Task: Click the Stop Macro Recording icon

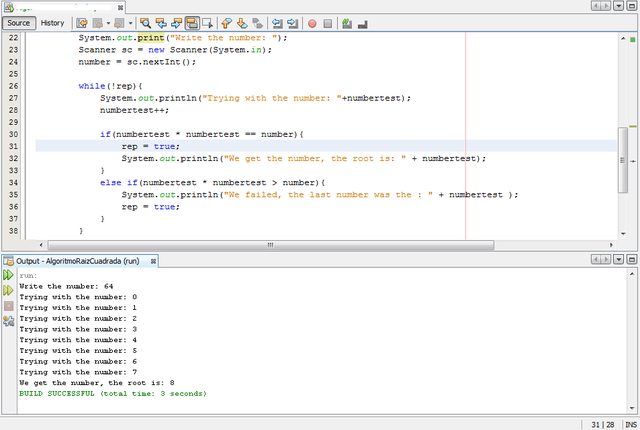Action: click(x=327, y=24)
